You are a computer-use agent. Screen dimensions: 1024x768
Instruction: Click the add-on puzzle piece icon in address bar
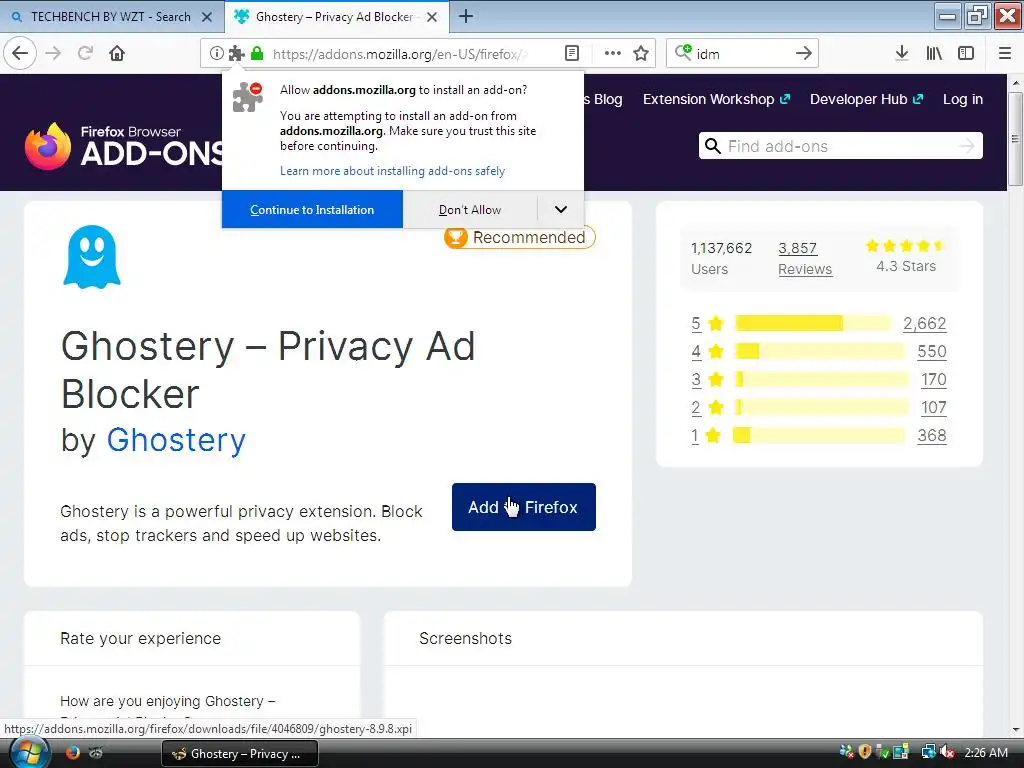point(236,54)
